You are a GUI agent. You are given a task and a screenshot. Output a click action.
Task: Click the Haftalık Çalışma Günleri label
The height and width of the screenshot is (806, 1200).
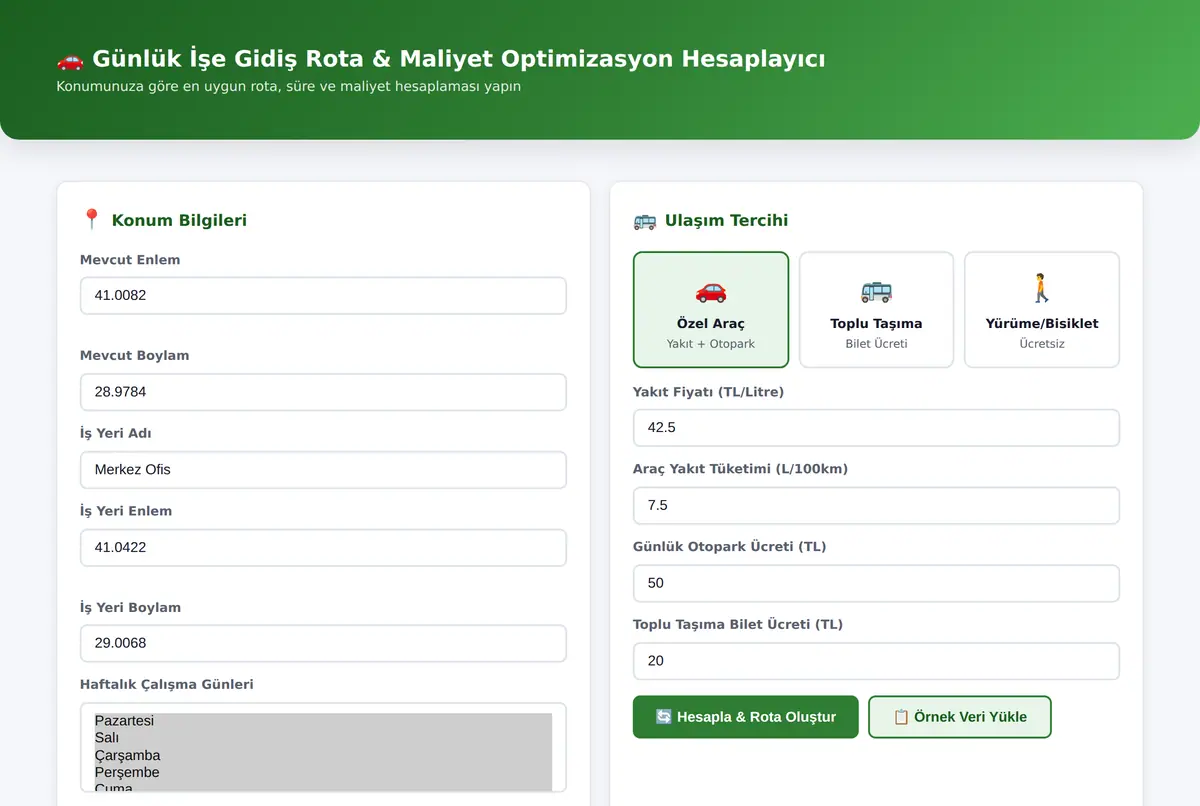167,685
